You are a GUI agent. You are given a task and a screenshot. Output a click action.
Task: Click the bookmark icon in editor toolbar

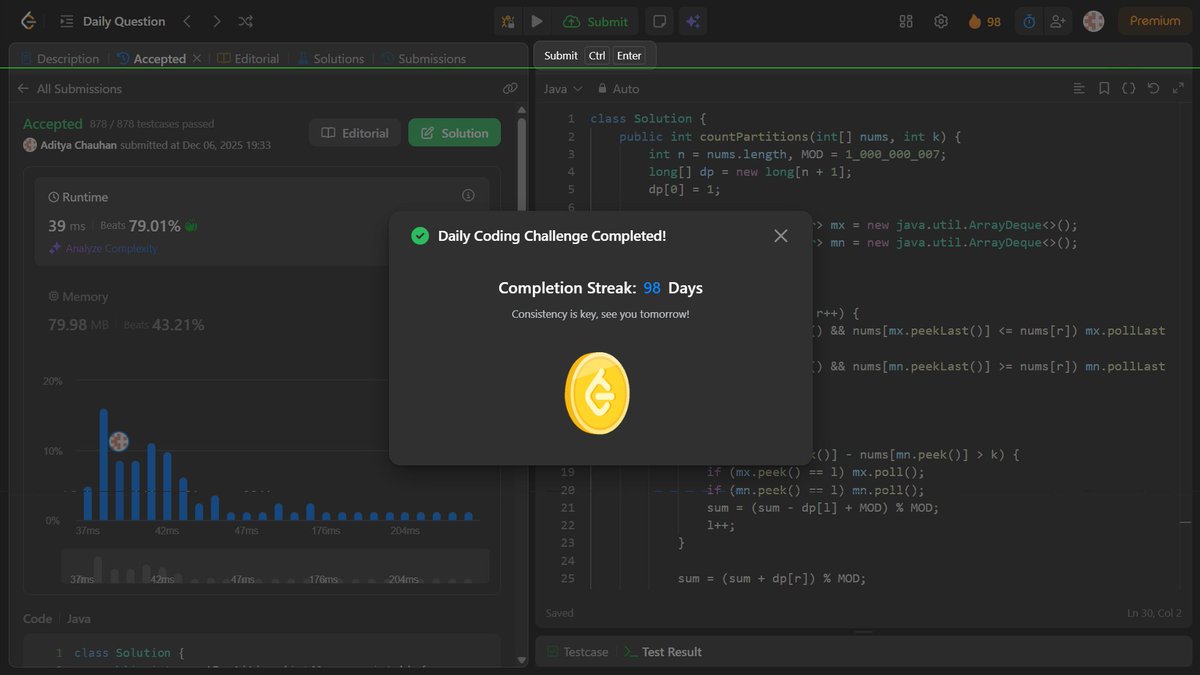point(1104,89)
